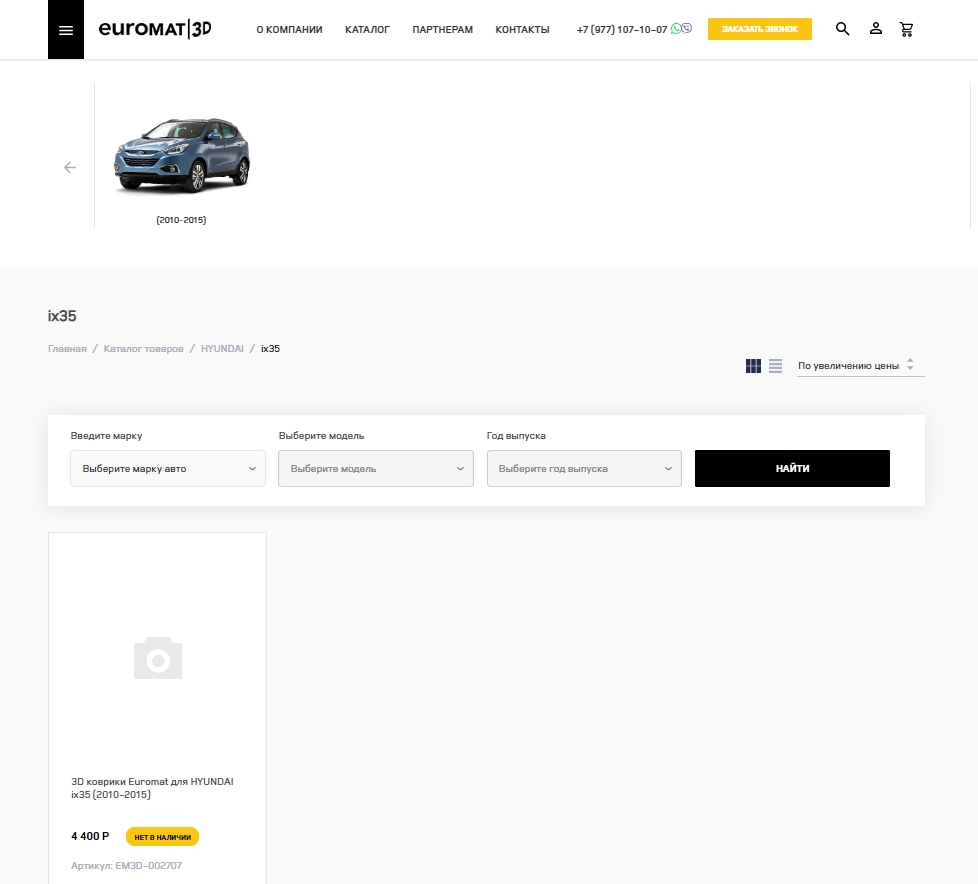The height and width of the screenshot is (884, 978).
Task: Switch to list view layout
Action: [x=775, y=366]
